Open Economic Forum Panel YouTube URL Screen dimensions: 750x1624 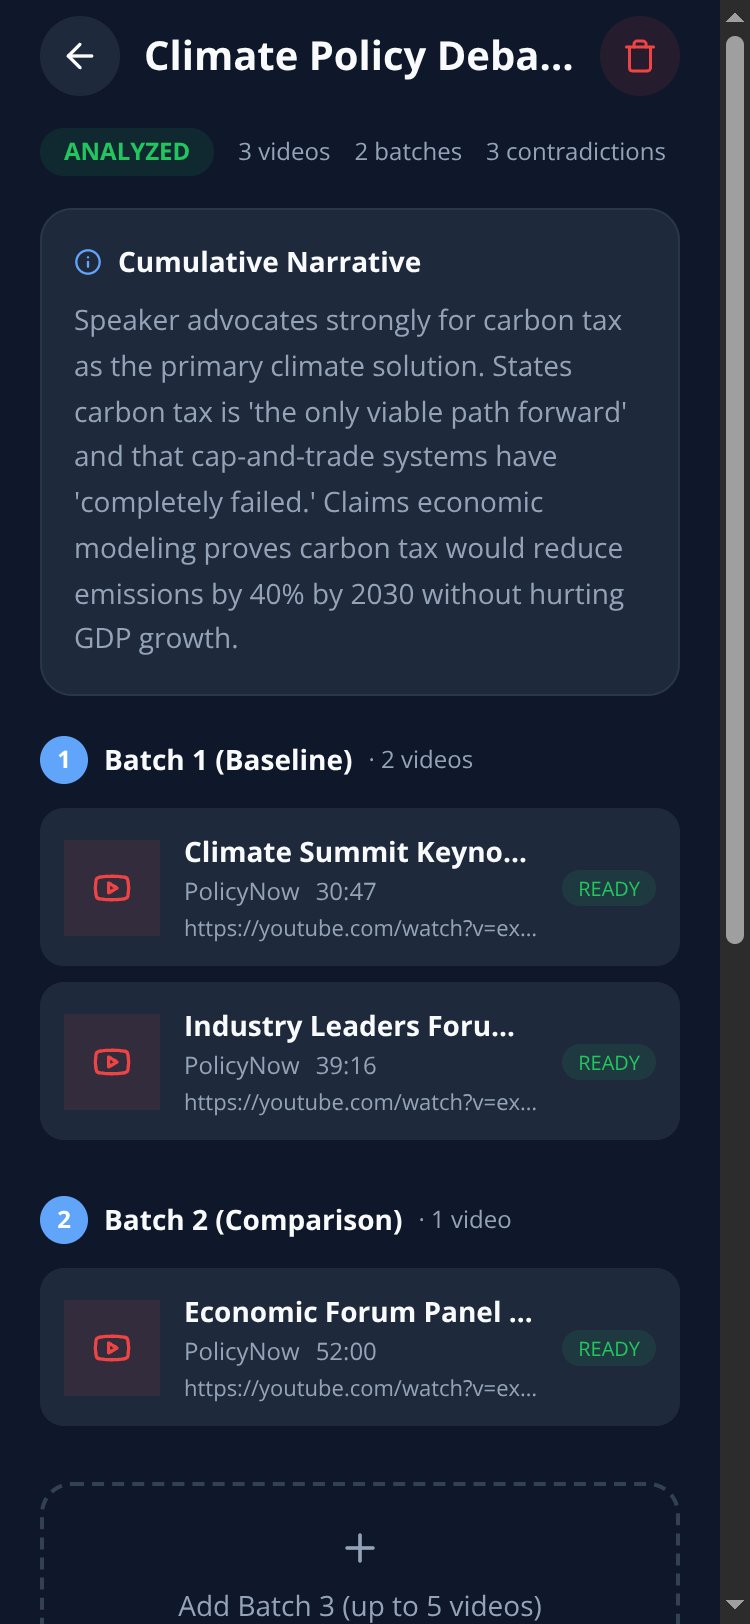coord(361,1389)
